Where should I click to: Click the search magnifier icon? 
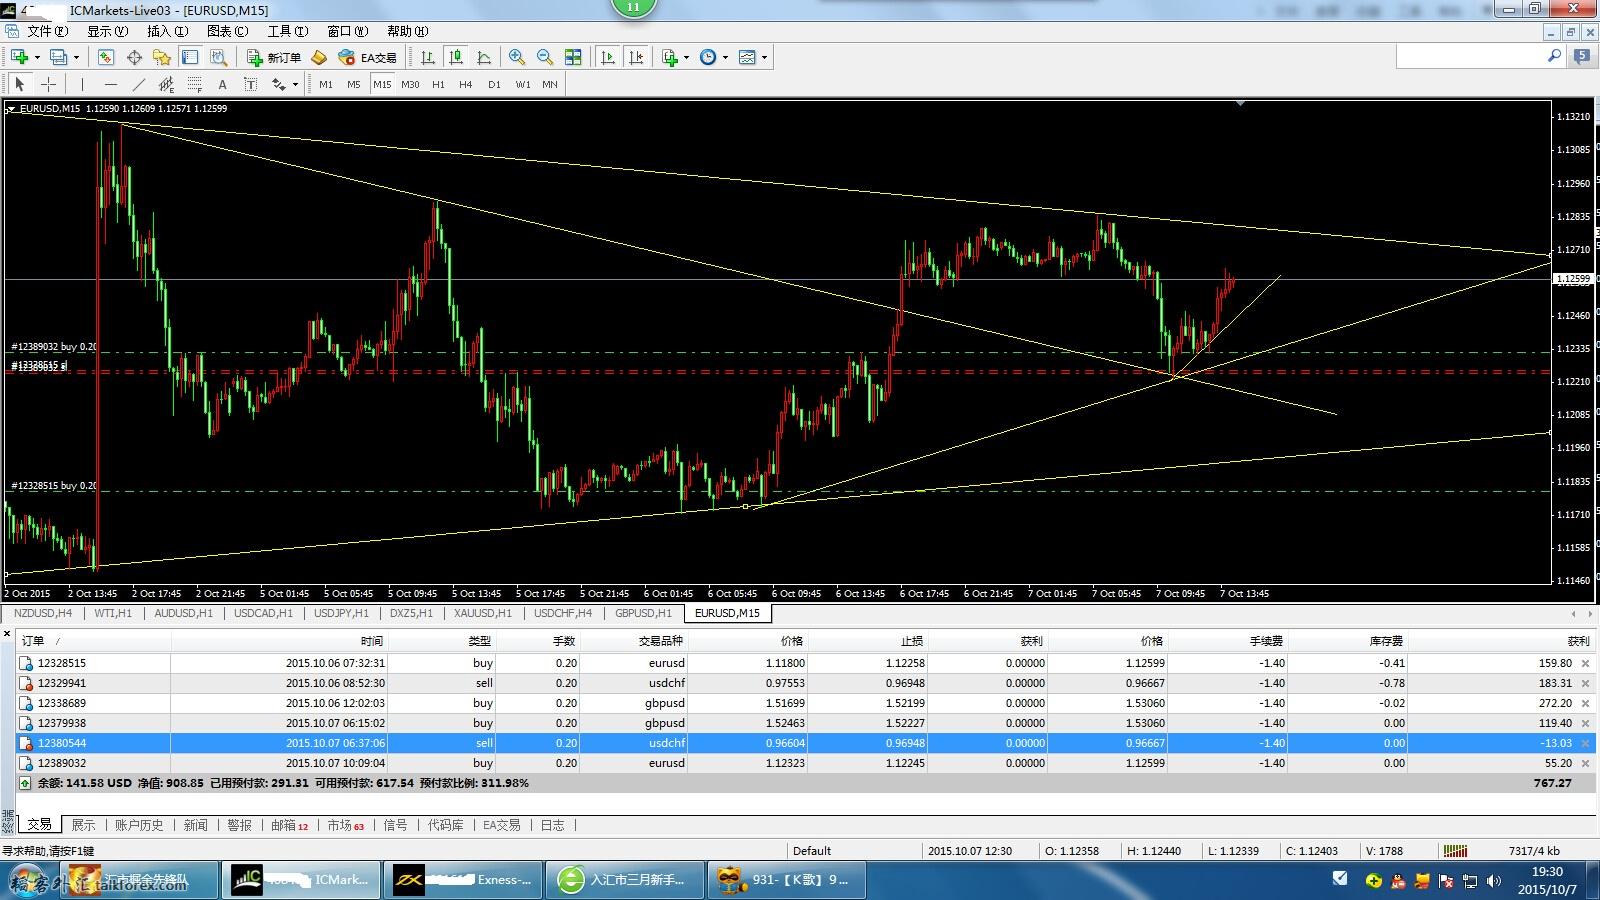point(1554,57)
